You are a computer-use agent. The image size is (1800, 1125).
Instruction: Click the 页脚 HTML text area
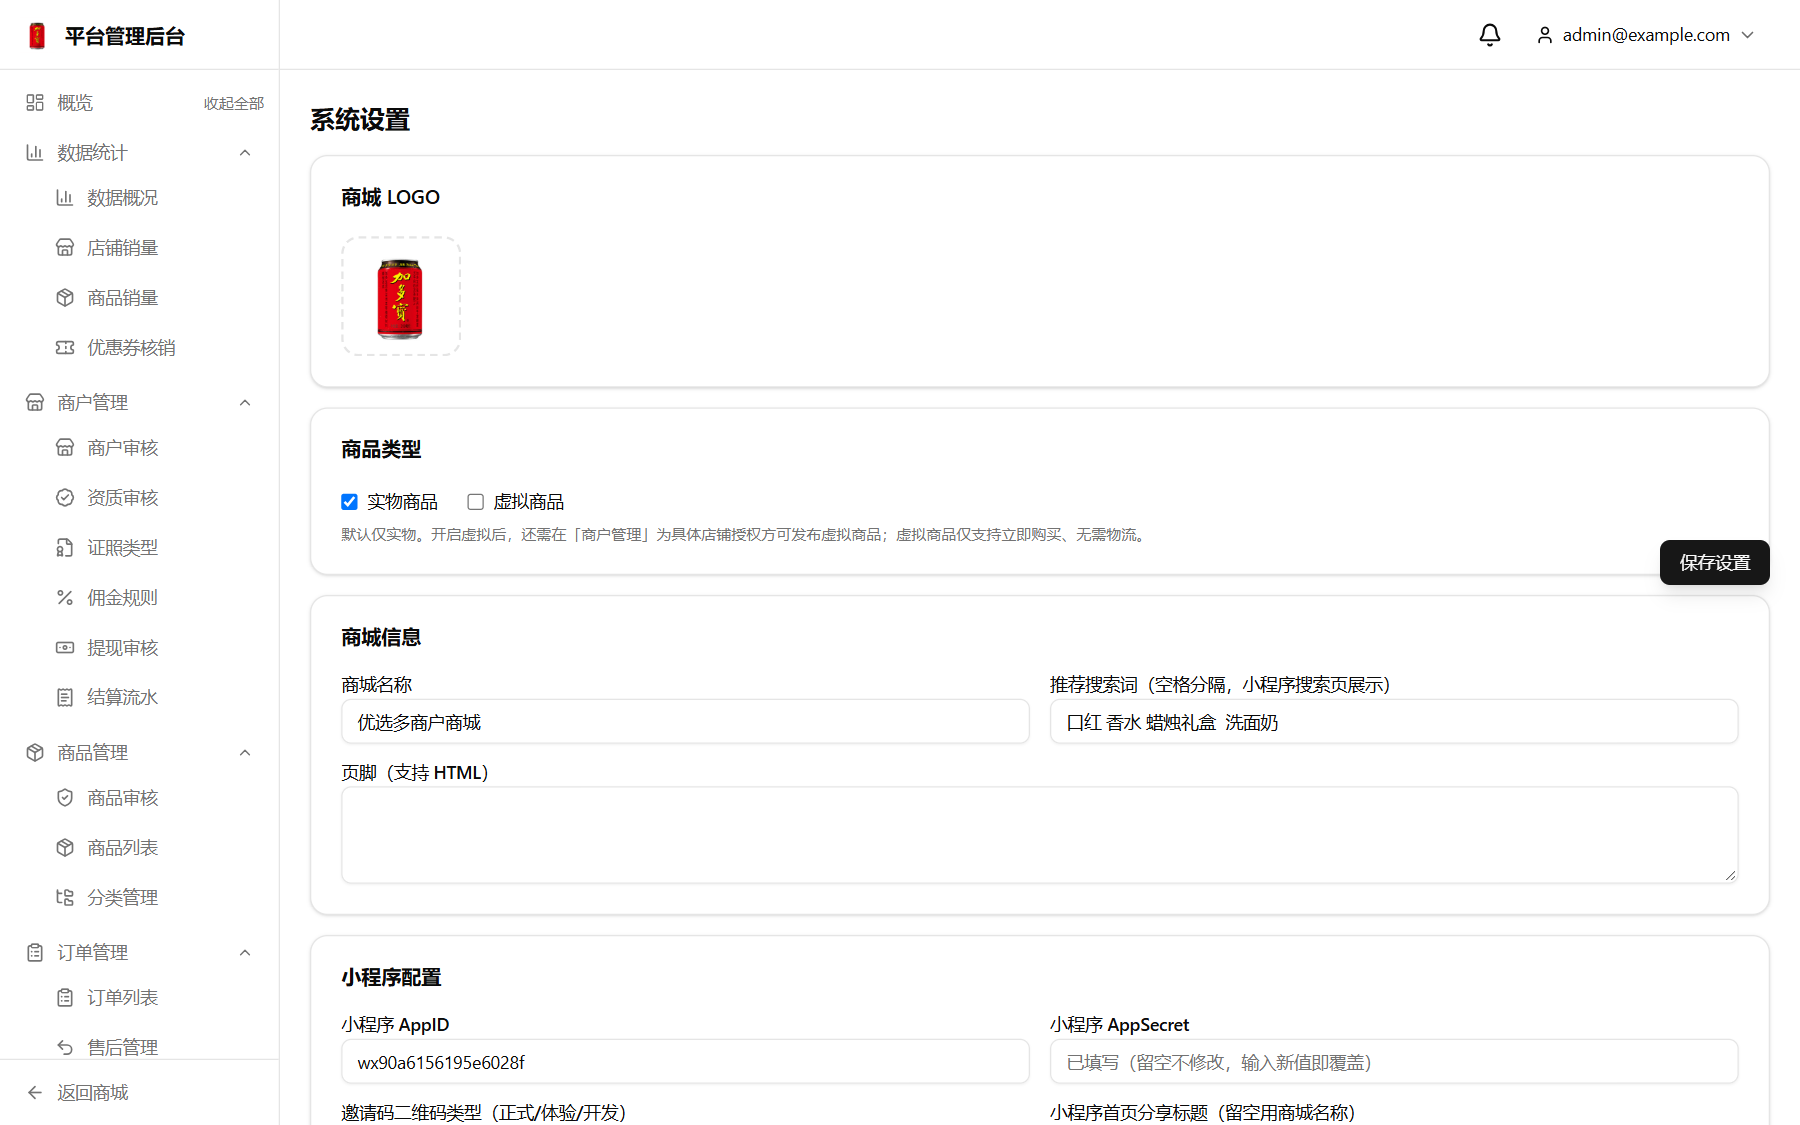(x=1040, y=835)
